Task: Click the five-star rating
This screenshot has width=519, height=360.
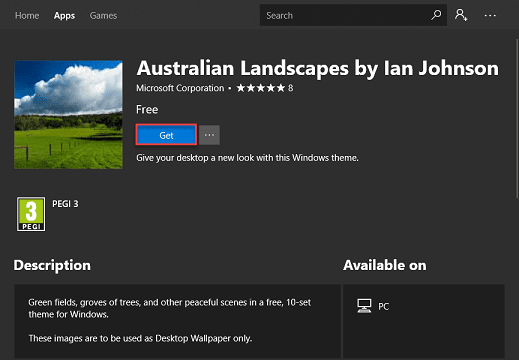Action: coord(261,88)
